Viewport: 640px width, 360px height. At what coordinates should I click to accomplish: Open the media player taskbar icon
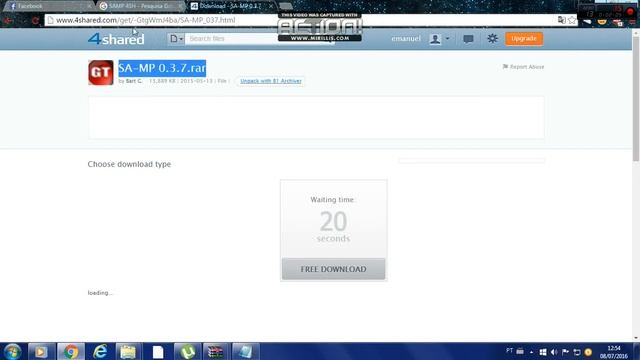[41, 351]
